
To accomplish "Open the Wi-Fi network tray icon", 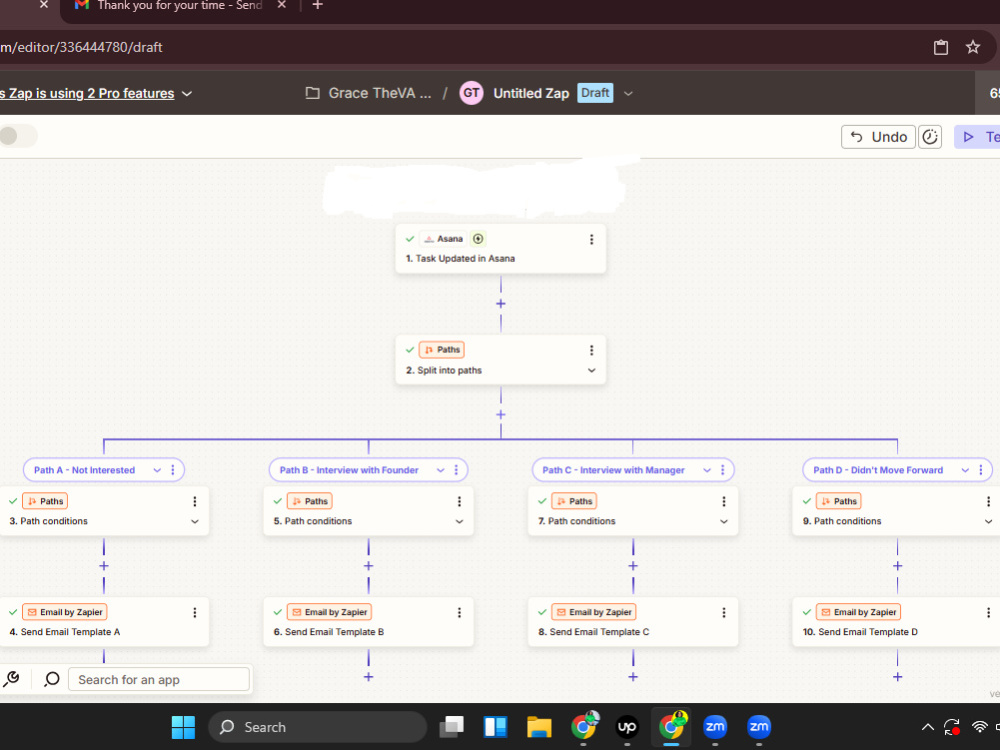I will point(980,727).
